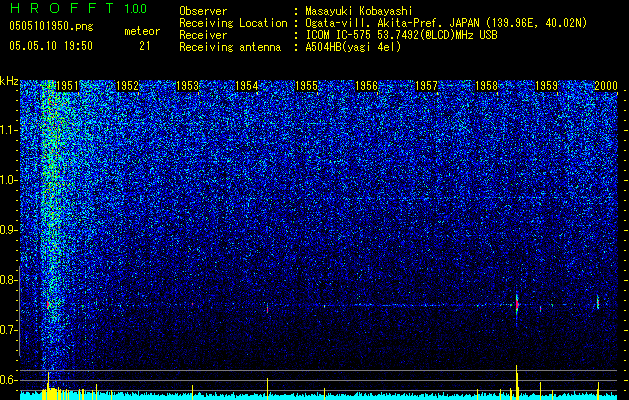
Task: Click the red meteor echo after 1954
Action: point(267,309)
